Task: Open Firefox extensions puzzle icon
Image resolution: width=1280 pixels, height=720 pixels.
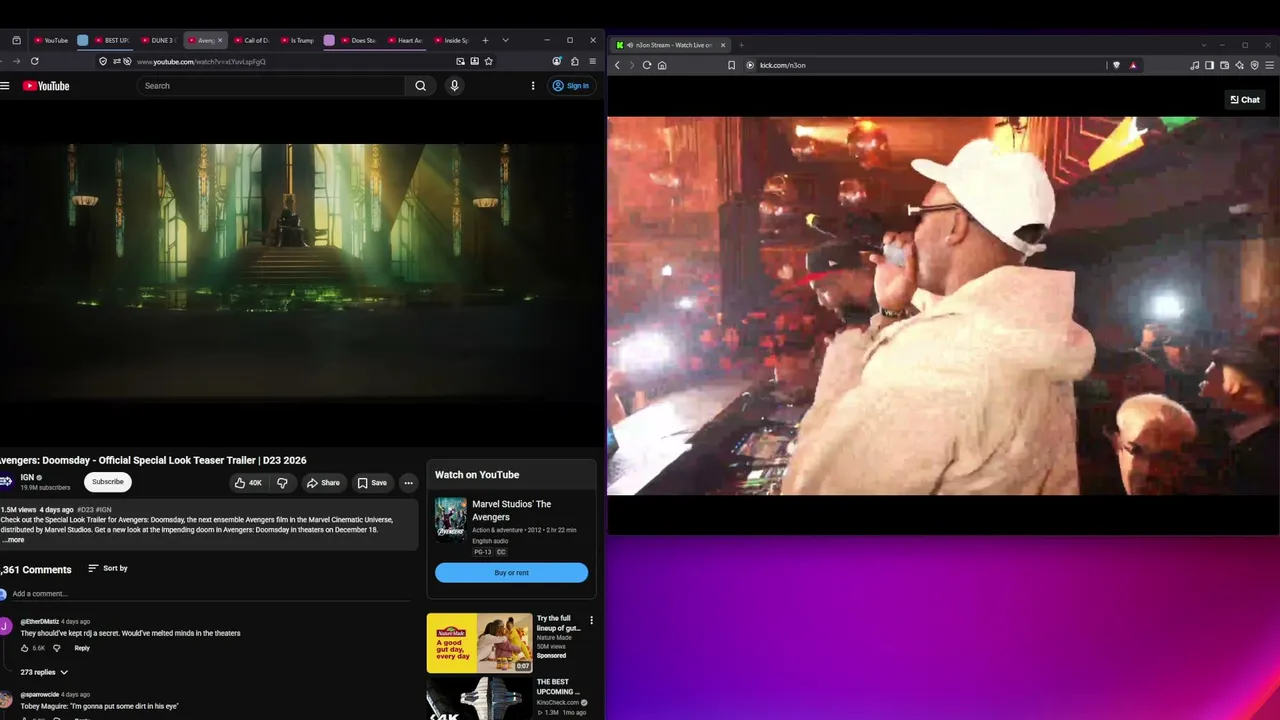Action: [x=574, y=61]
